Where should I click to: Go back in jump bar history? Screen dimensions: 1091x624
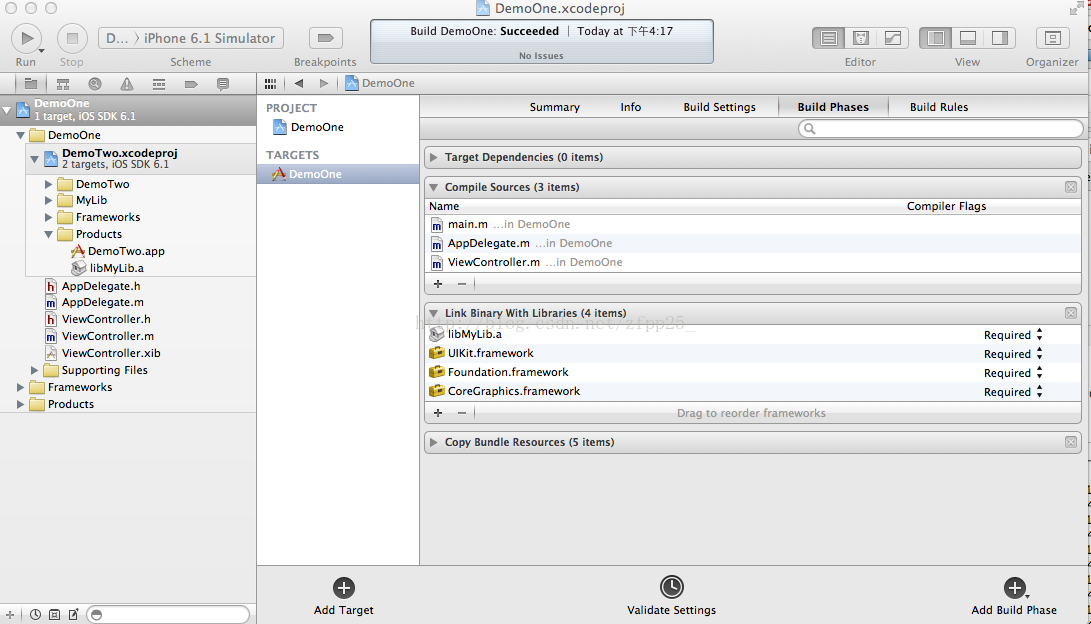tap(298, 83)
